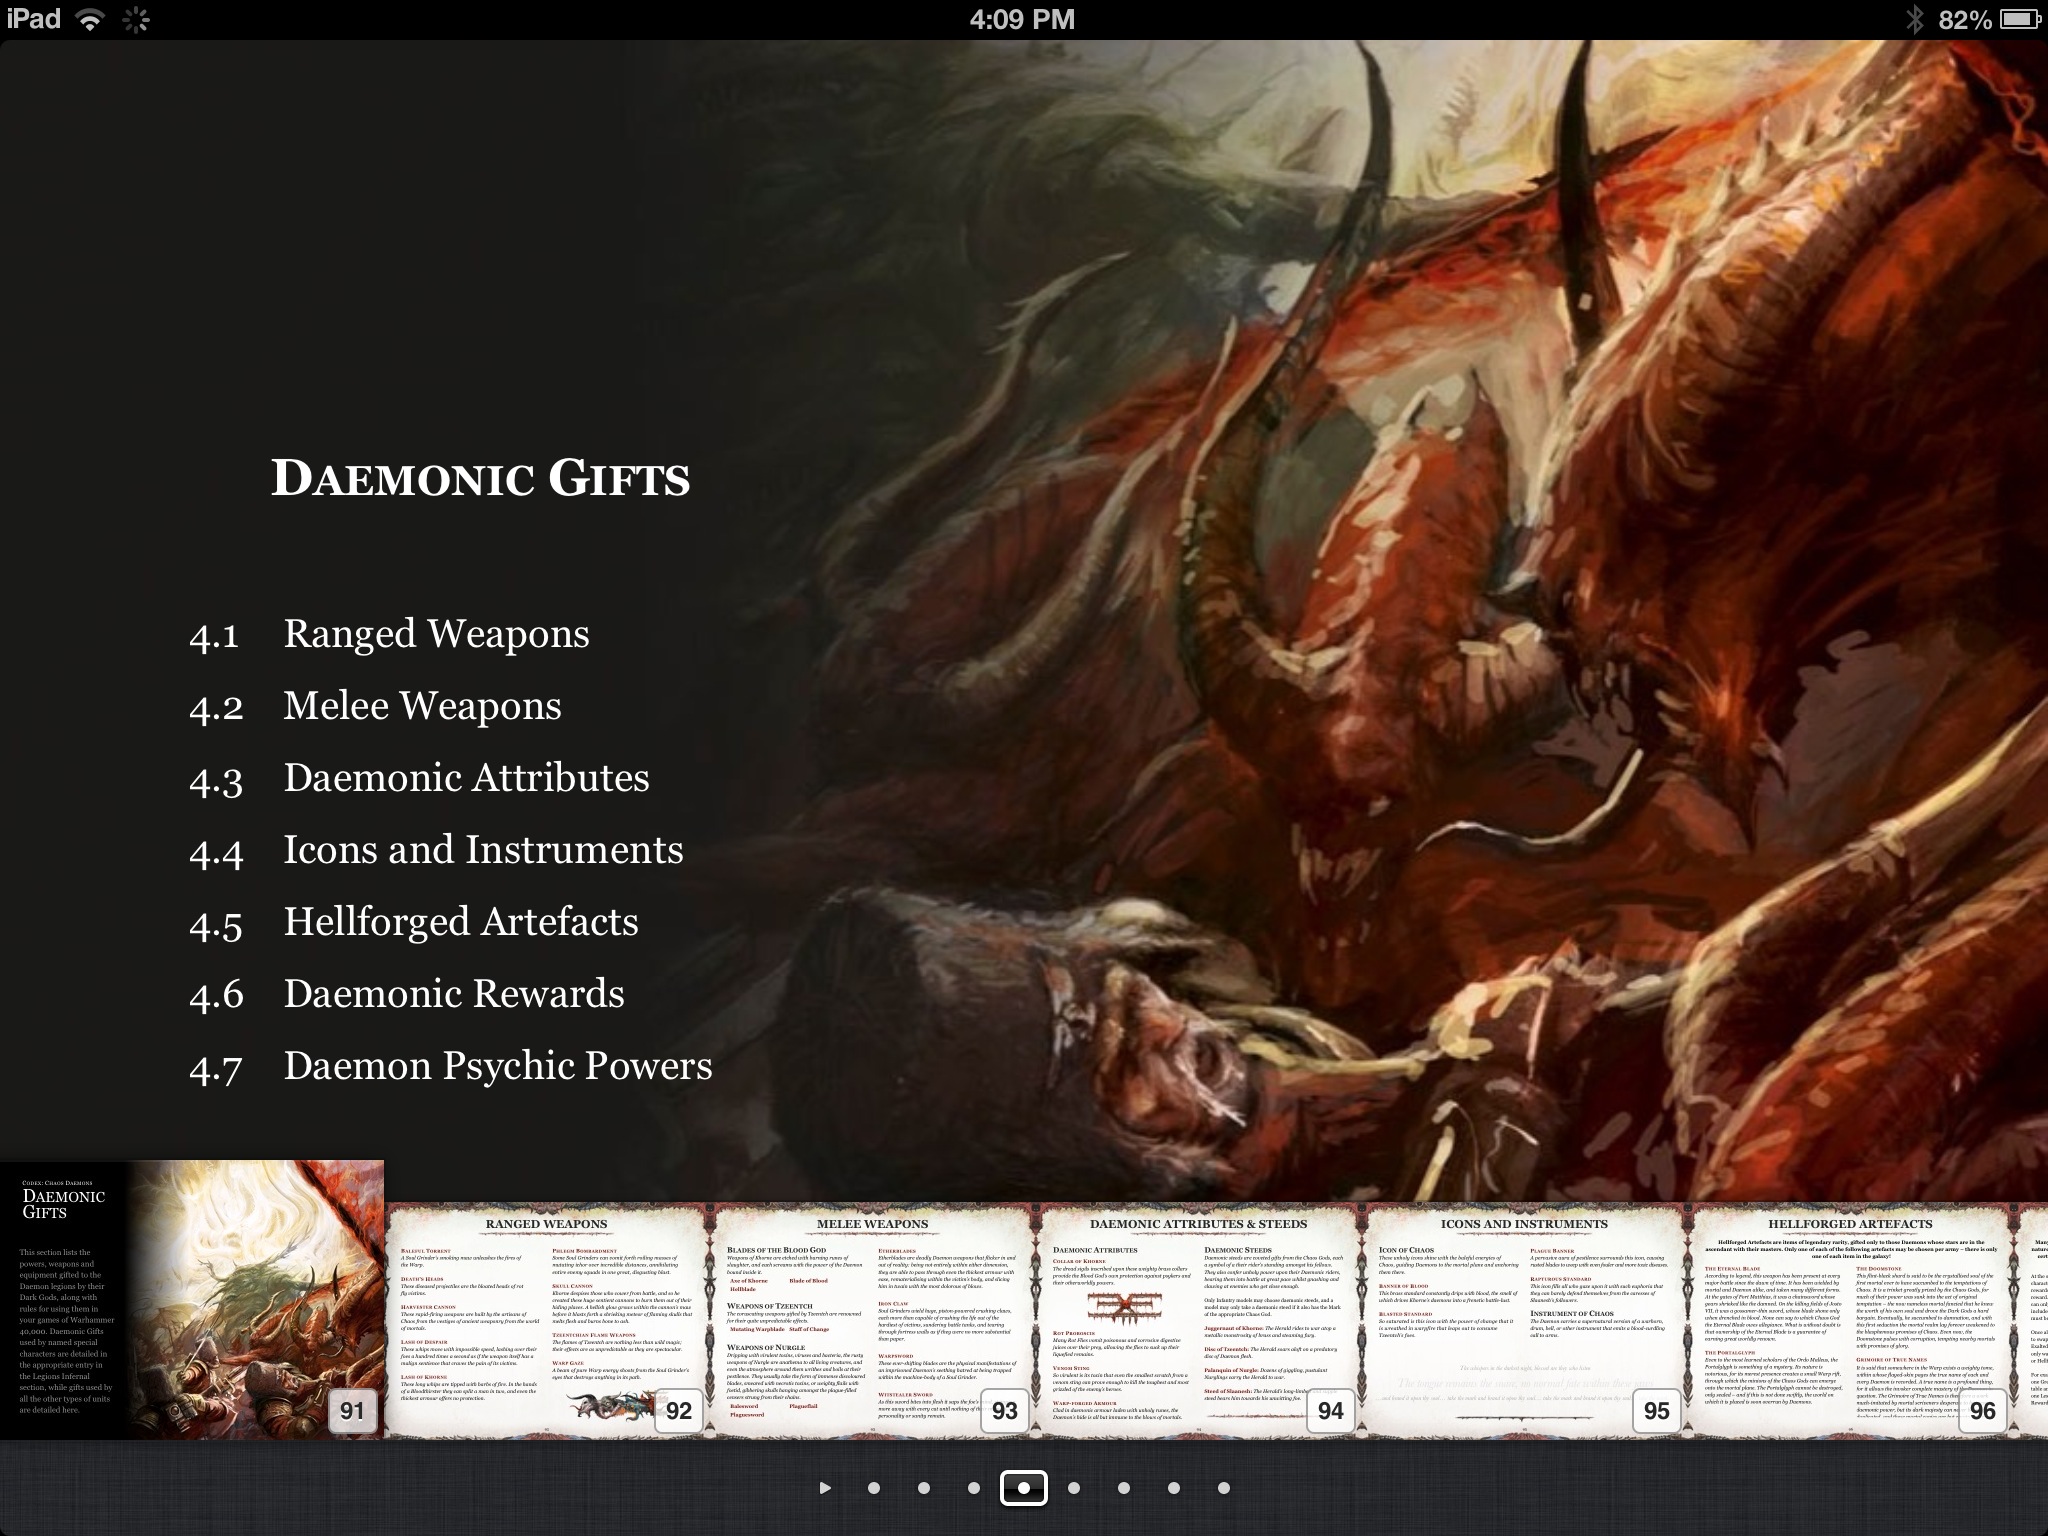The height and width of the screenshot is (1536, 2048).
Task: Tap the Wi-Fi status icon
Action: tap(91, 20)
